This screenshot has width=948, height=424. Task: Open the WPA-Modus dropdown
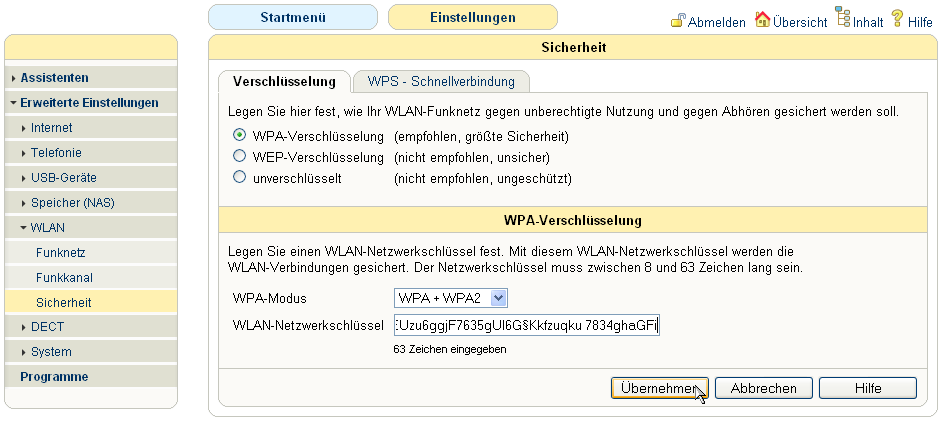451,298
